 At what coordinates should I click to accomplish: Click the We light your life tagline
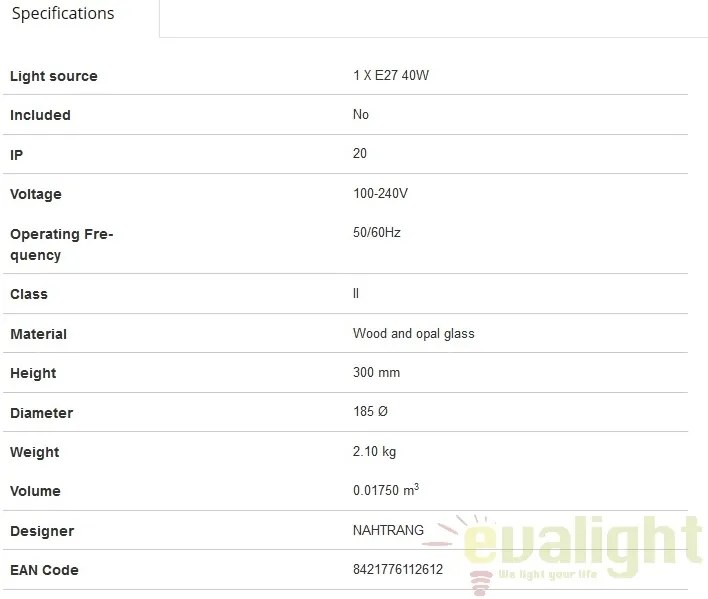[x=548, y=575]
